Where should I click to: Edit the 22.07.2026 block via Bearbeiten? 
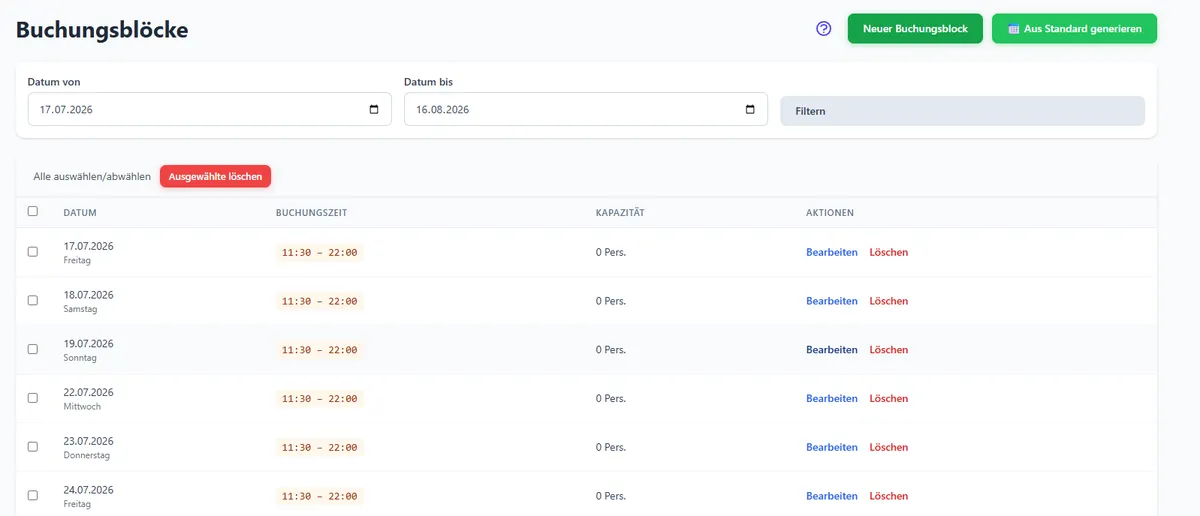(832, 398)
